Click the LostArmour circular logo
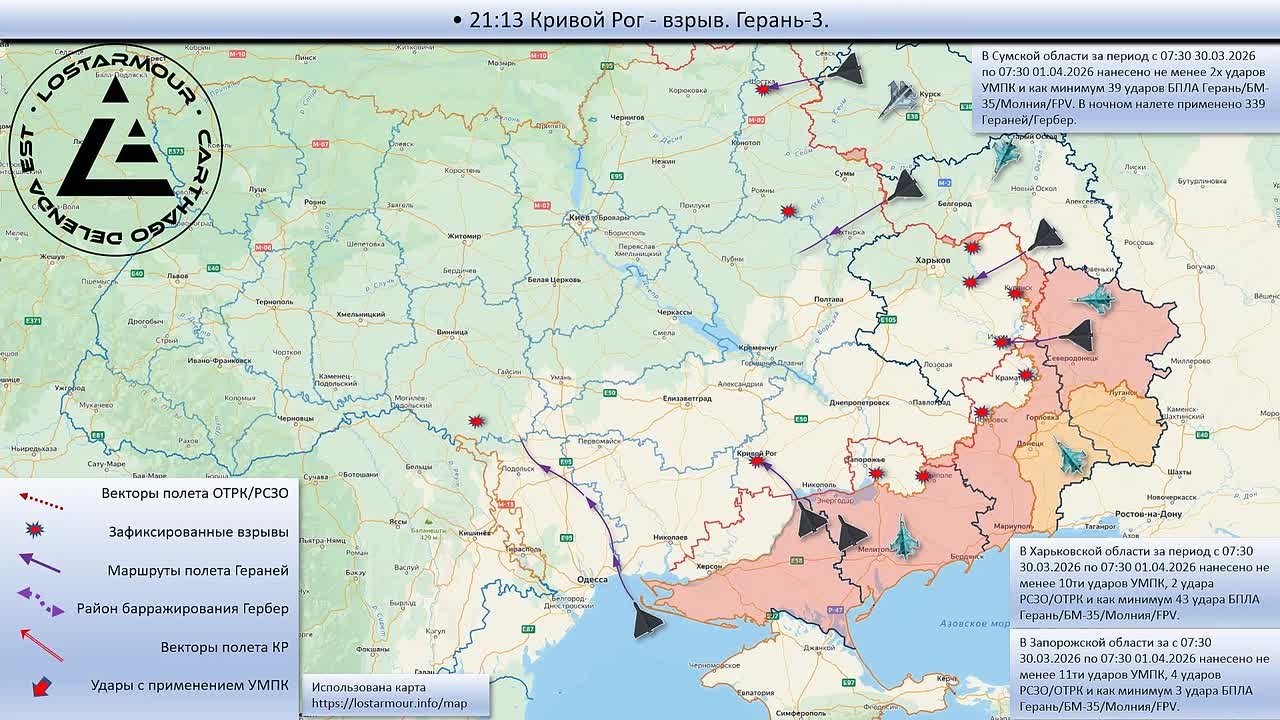Screen dimensions: 1280x720 (115, 148)
